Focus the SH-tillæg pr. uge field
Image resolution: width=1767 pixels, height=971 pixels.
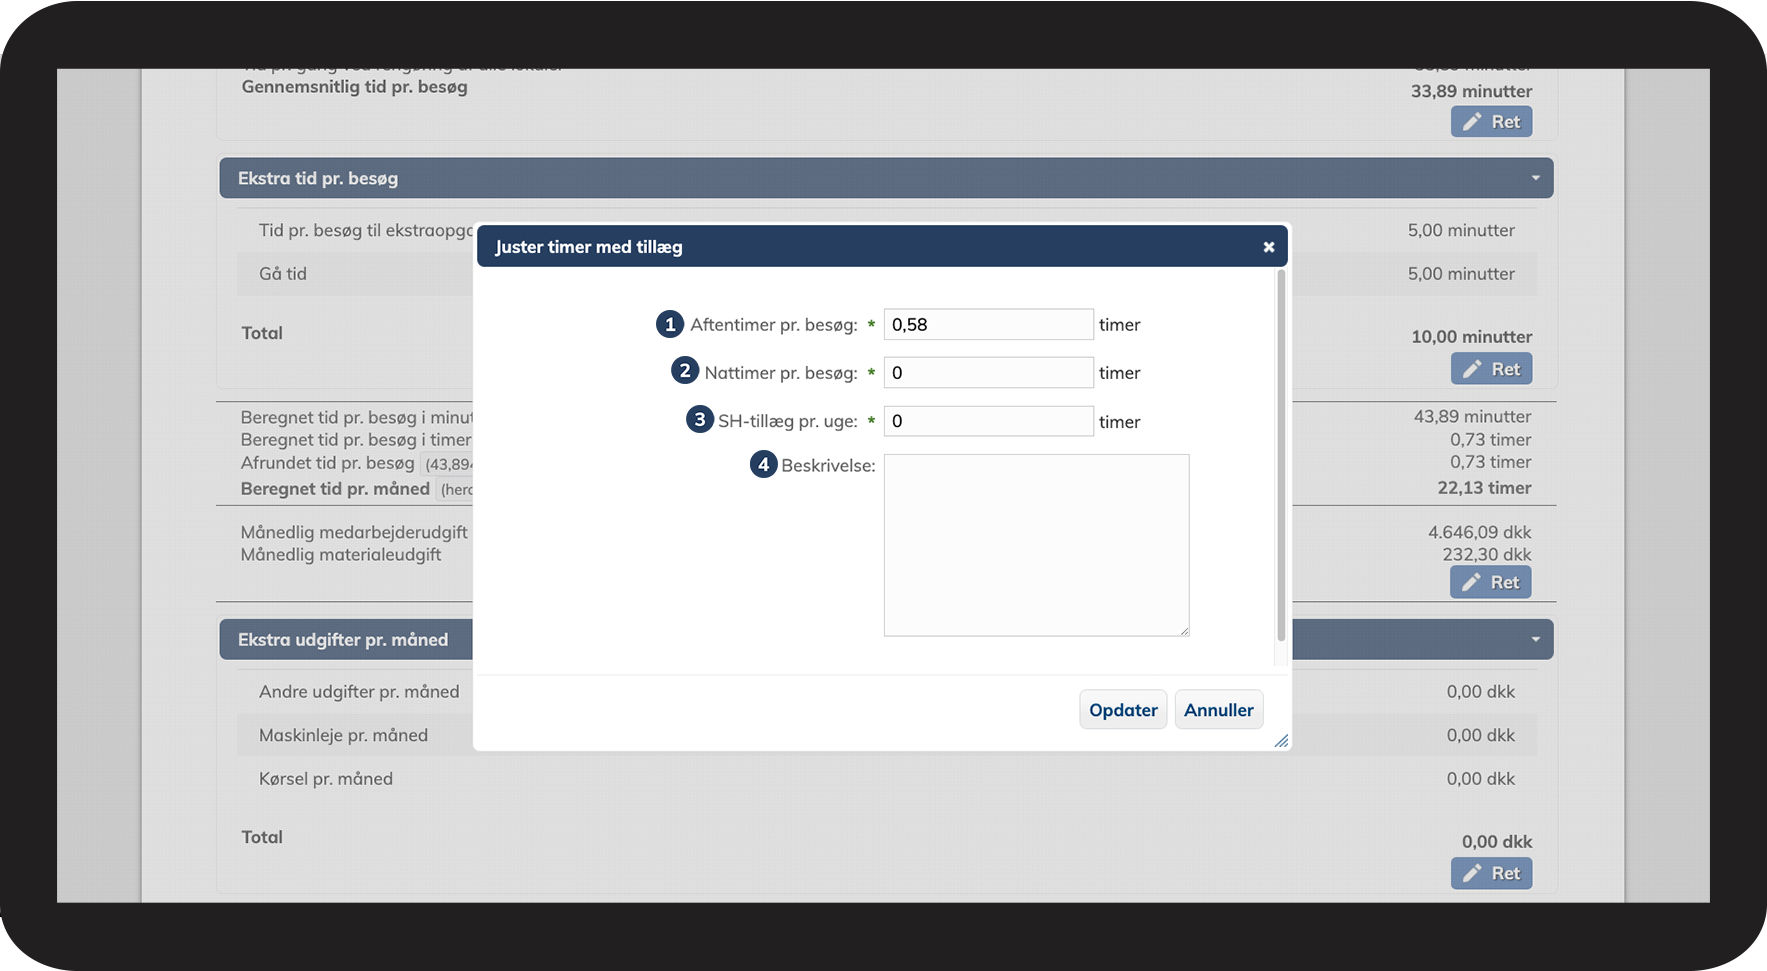click(987, 421)
